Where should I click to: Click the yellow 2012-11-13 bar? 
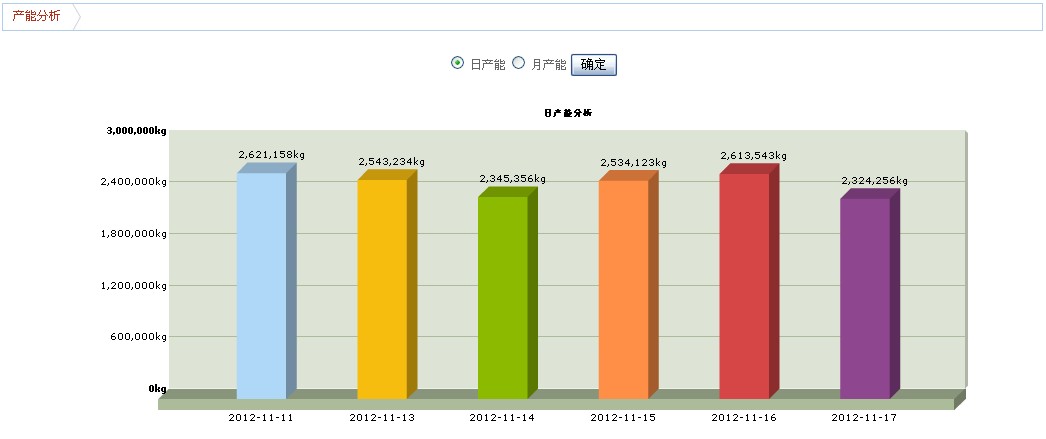382,288
